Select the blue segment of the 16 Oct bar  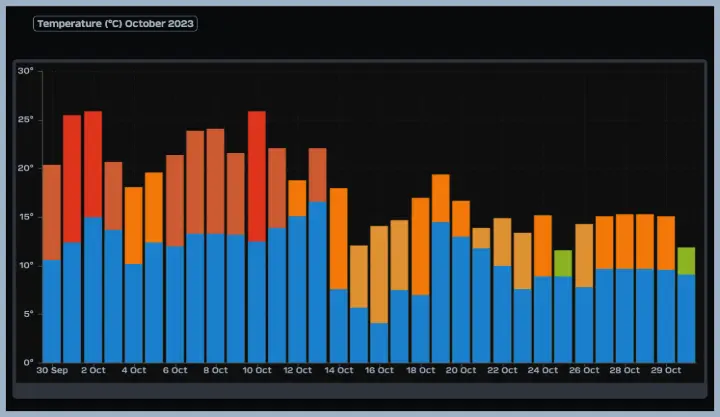coord(380,342)
